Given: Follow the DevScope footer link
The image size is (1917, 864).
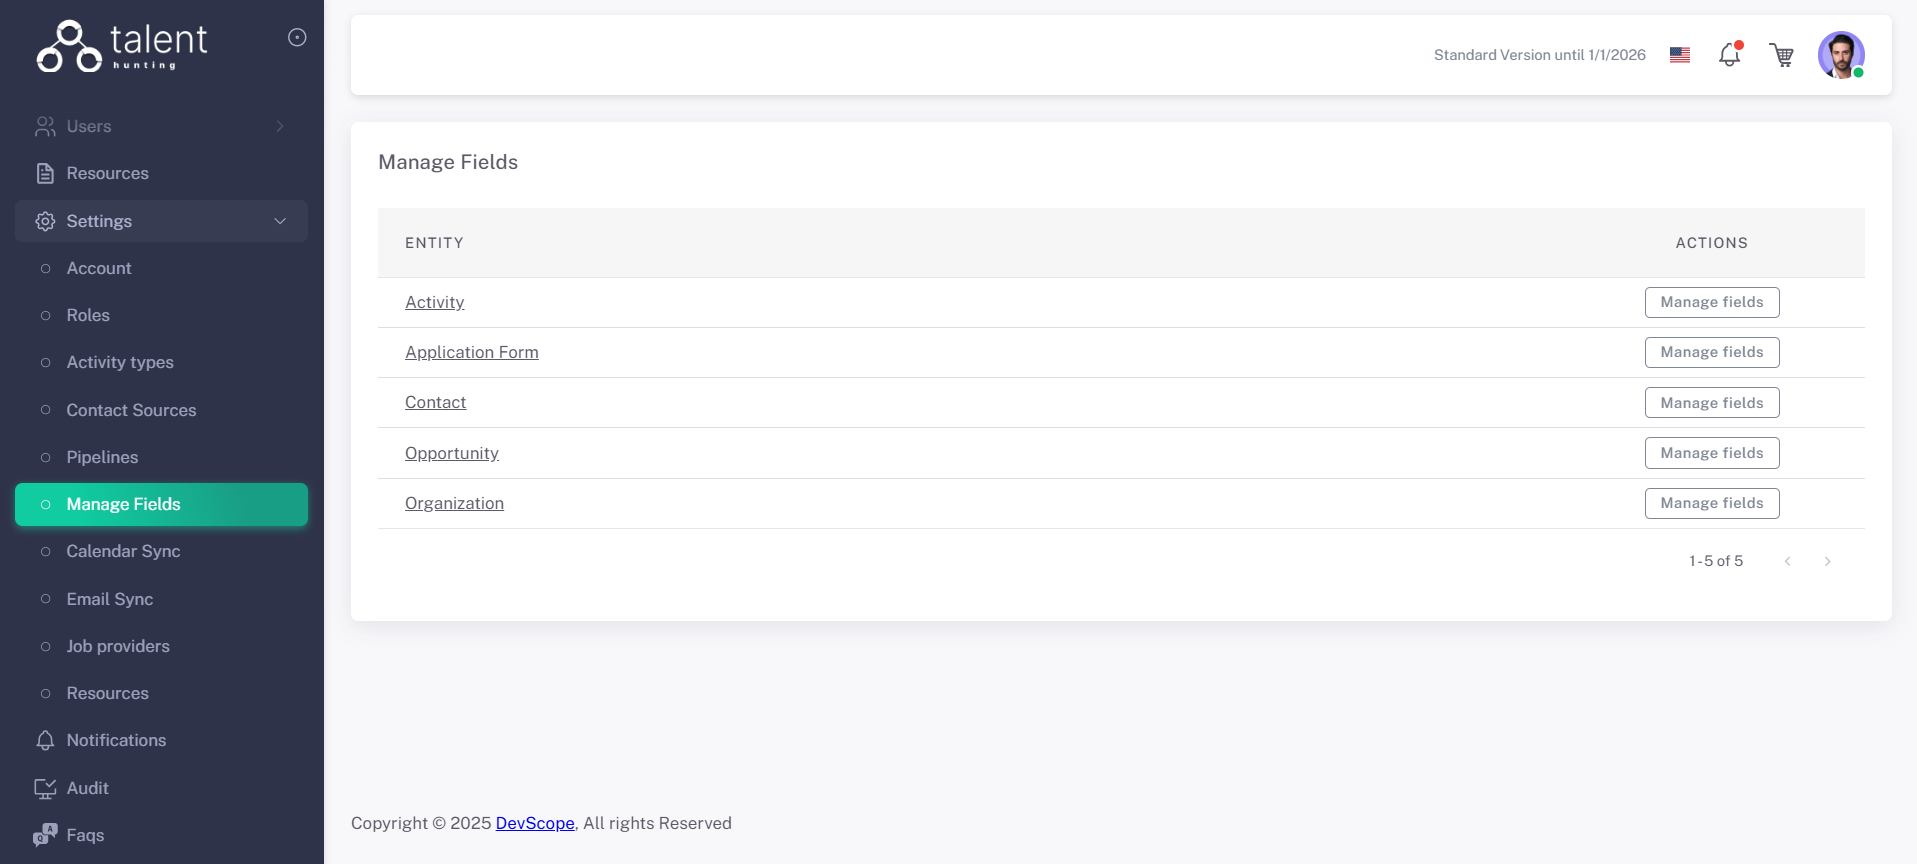Looking at the screenshot, I should tap(535, 823).
